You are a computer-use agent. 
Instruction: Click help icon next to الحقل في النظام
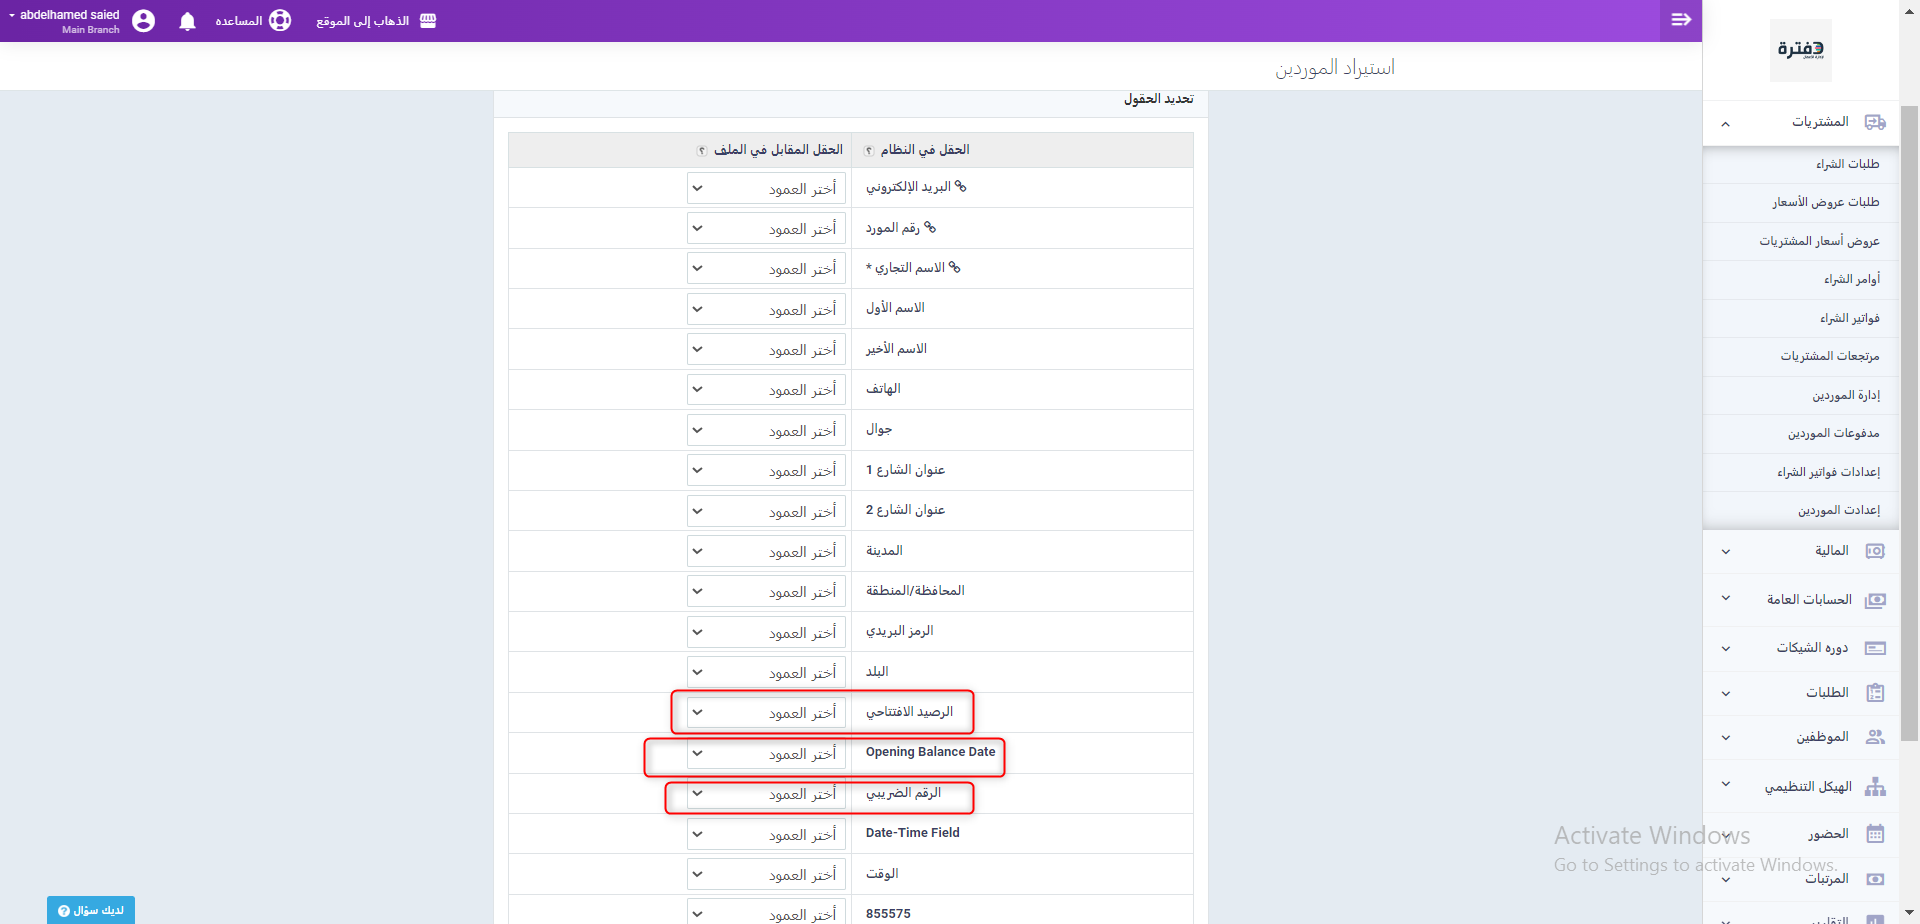pos(869,151)
